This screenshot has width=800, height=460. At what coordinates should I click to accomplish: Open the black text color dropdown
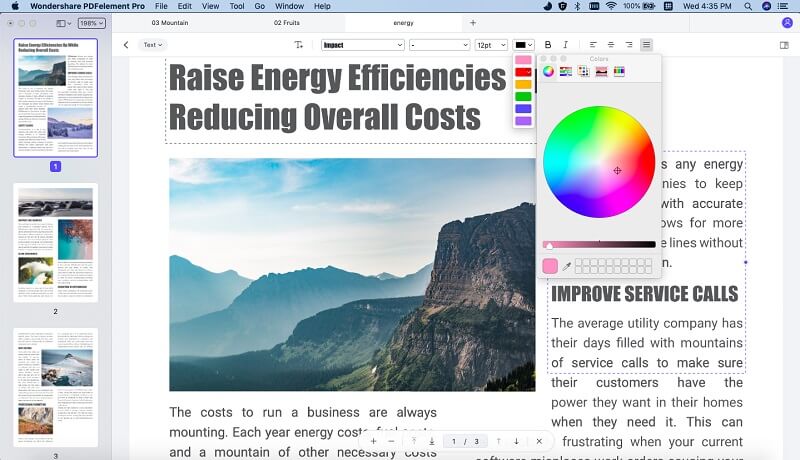point(523,45)
